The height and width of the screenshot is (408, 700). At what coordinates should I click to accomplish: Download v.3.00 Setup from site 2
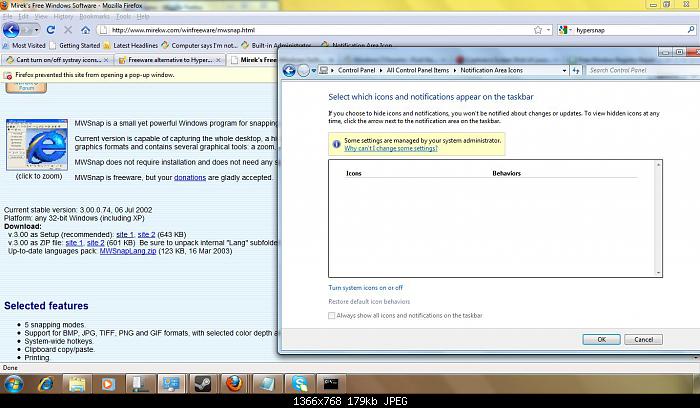pyautogui.click(x=146, y=234)
